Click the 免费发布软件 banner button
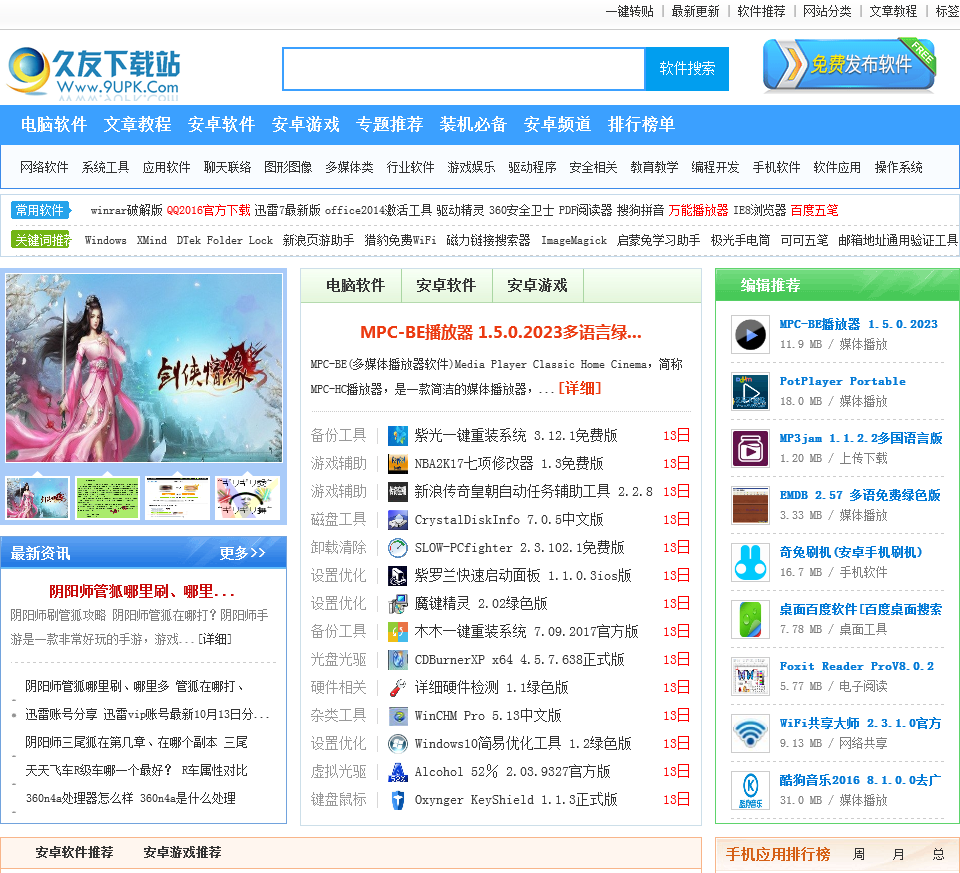 coord(849,64)
